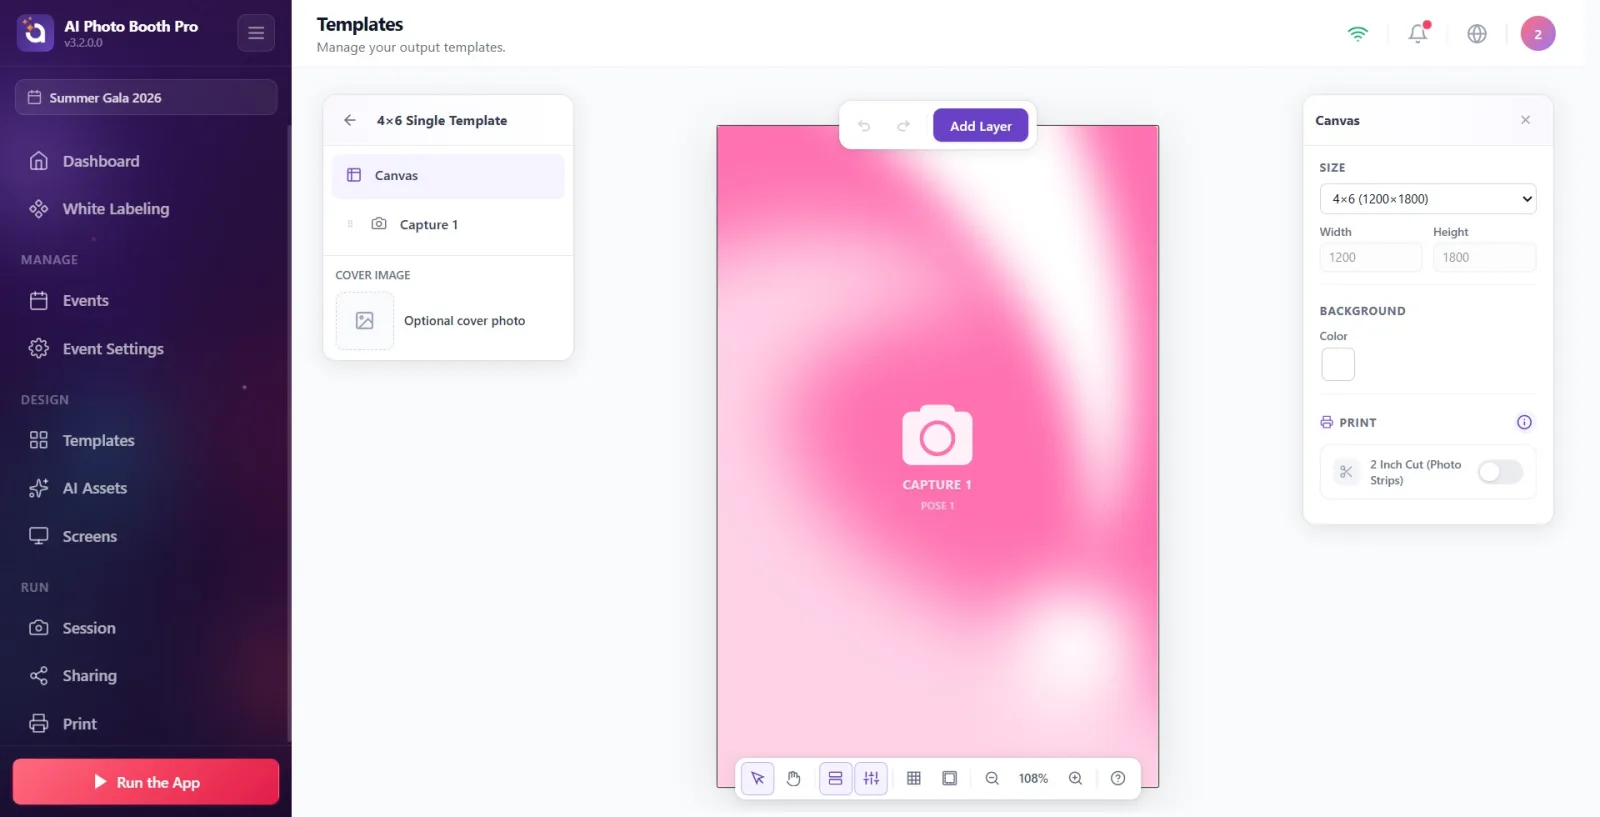Select the Canvas layer row

tap(448, 175)
